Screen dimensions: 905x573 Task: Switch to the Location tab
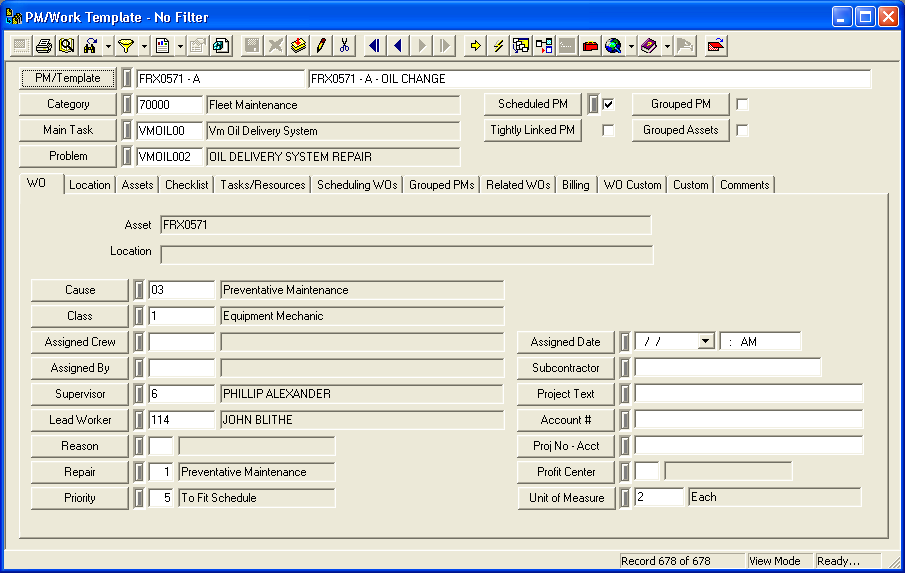(89, 185)
